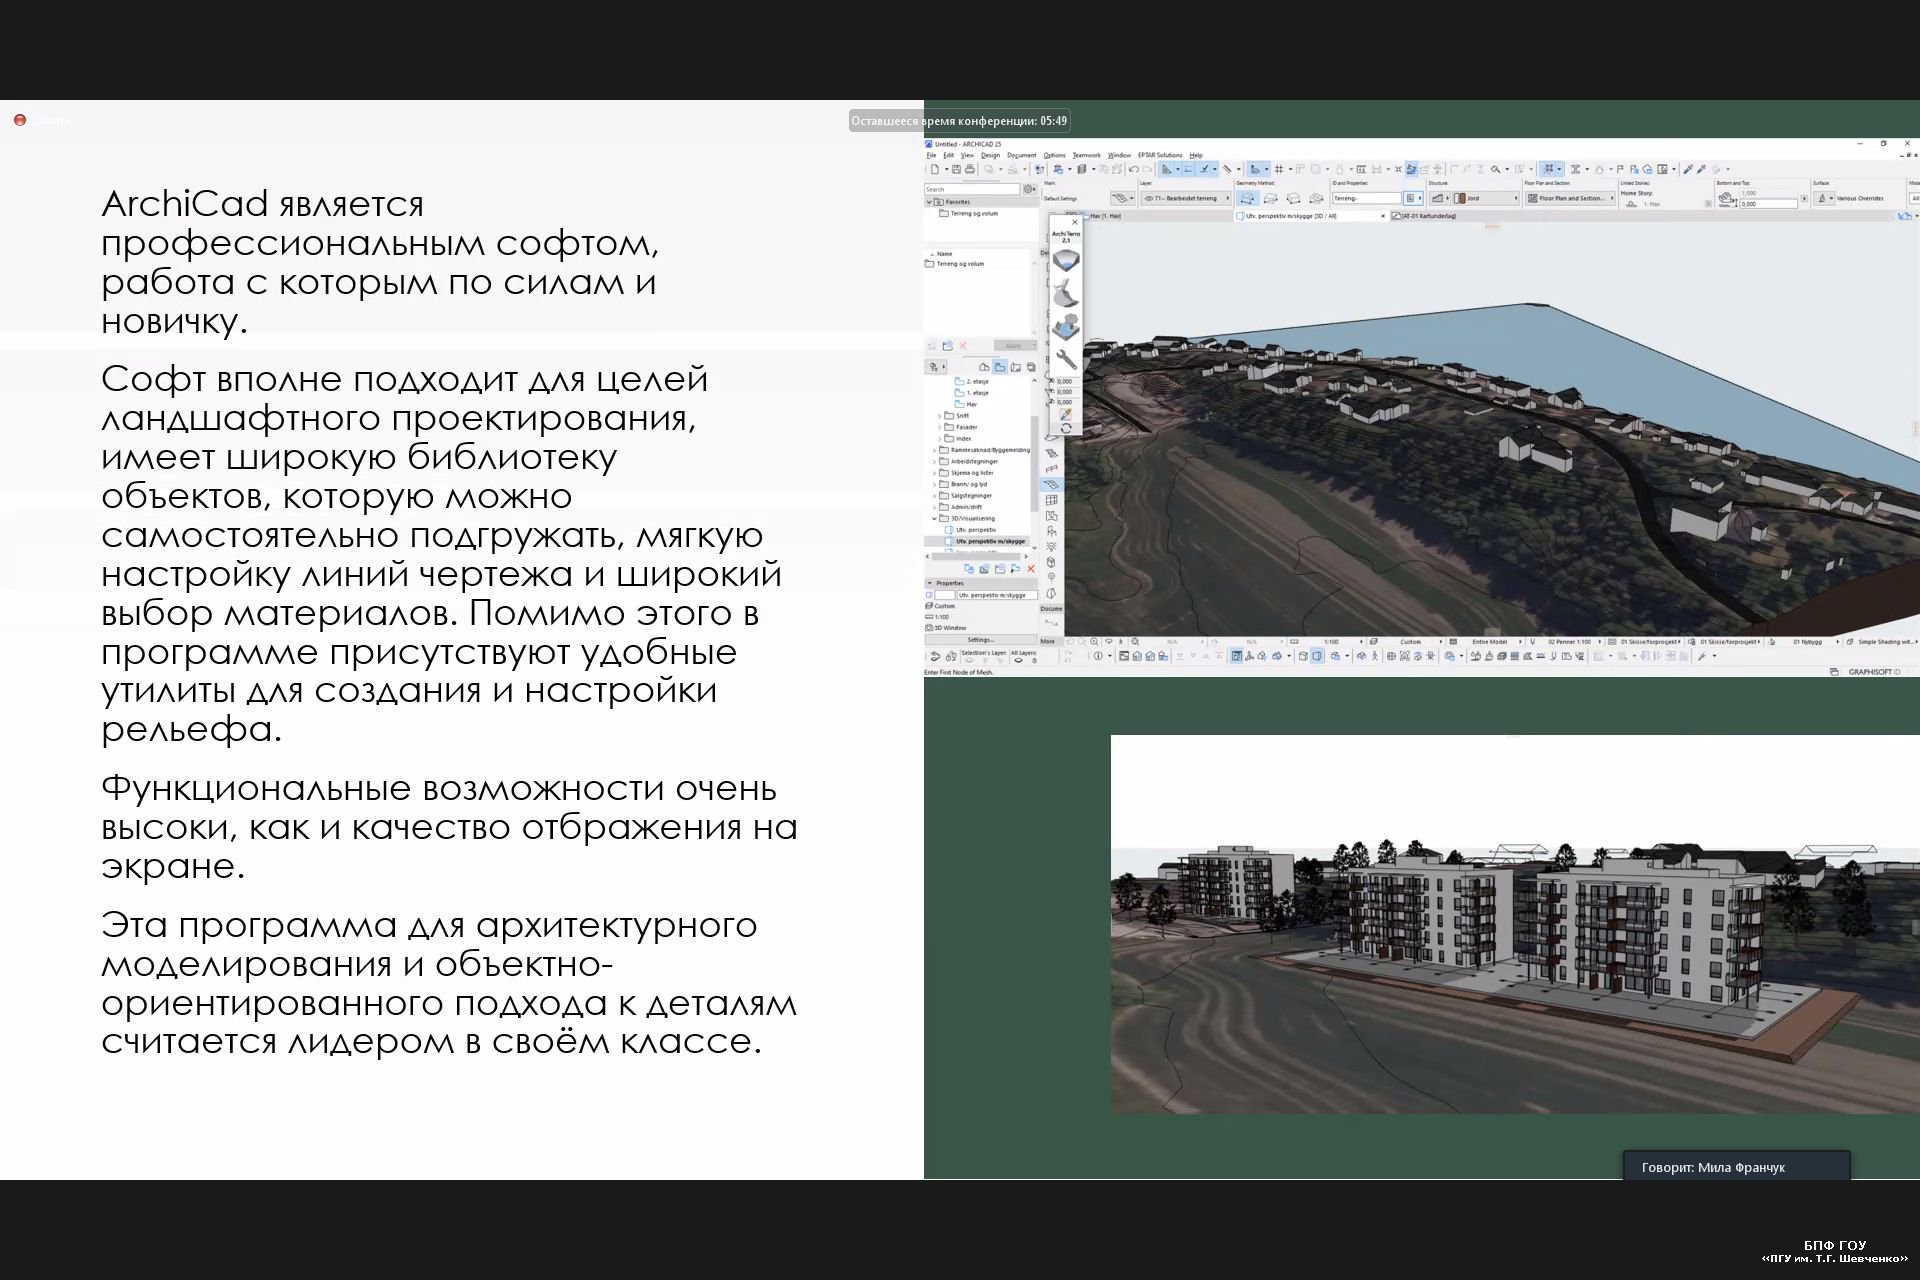
Task: Click the Favorites Search field
Action: (972, 189)
